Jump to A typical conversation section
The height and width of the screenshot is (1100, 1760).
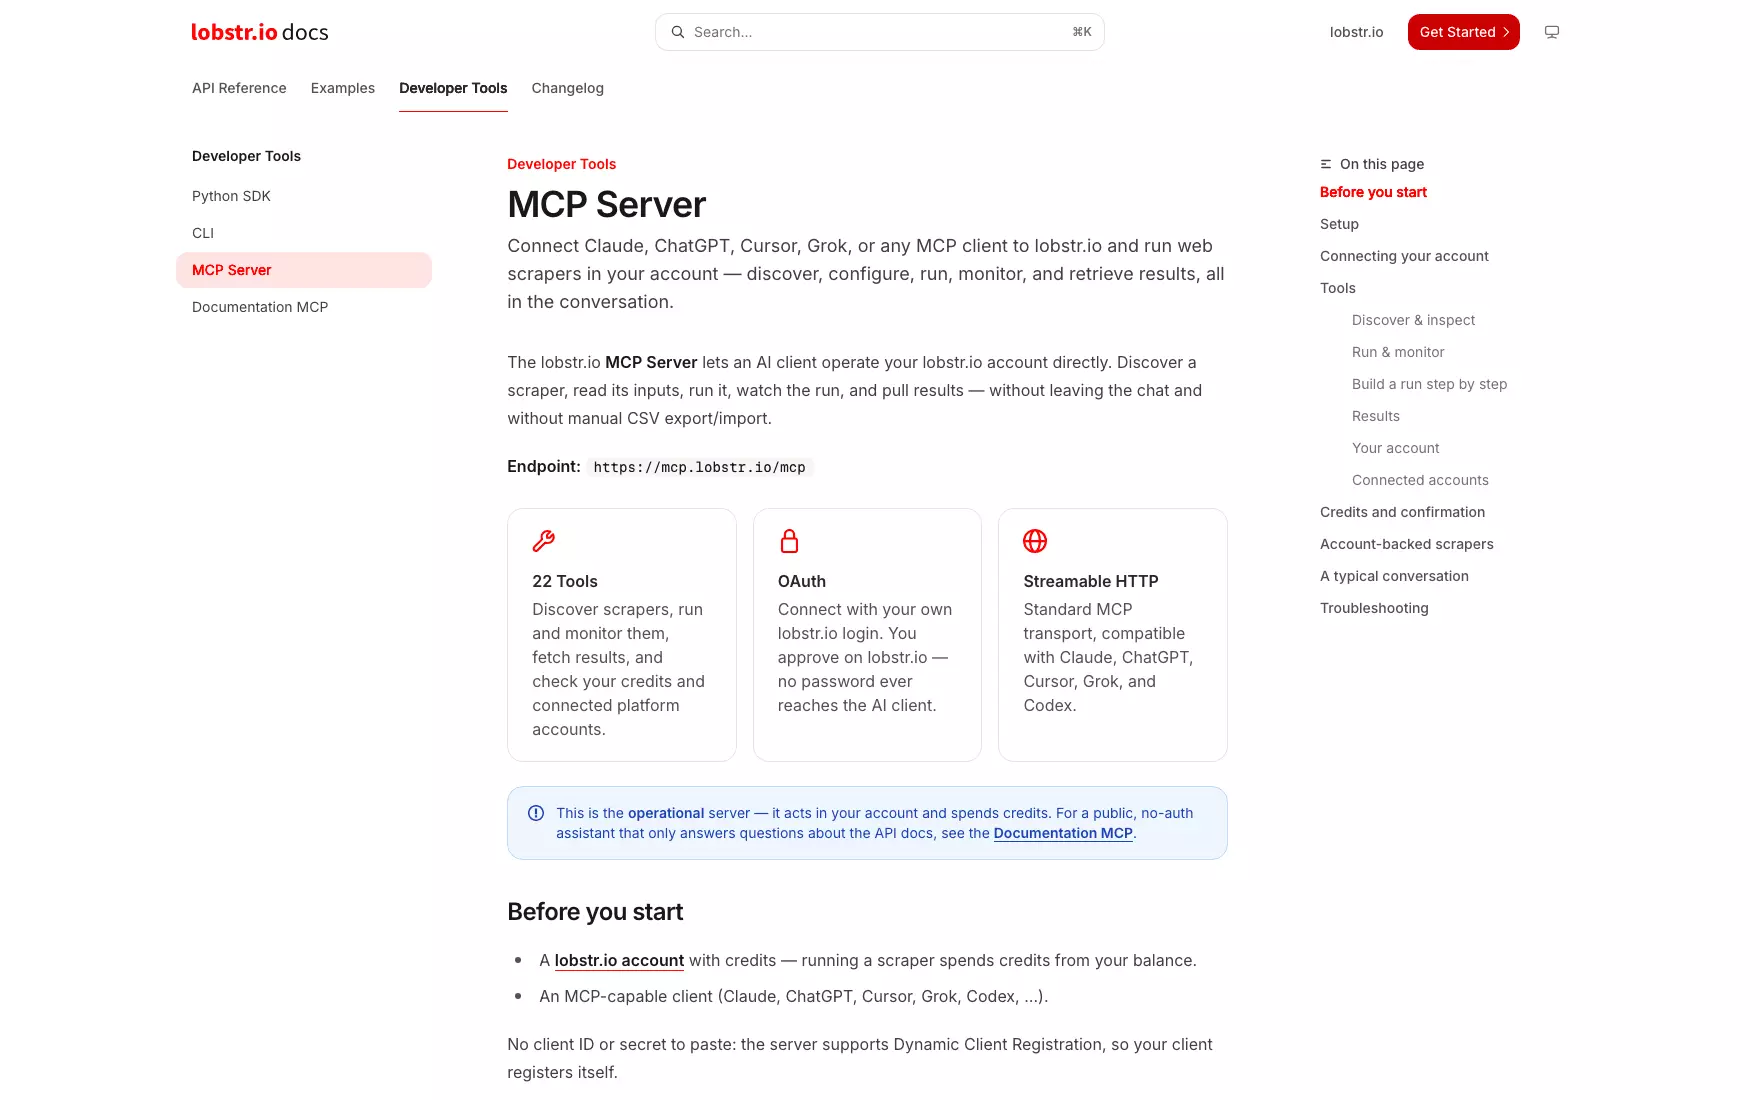point(1394,576)
